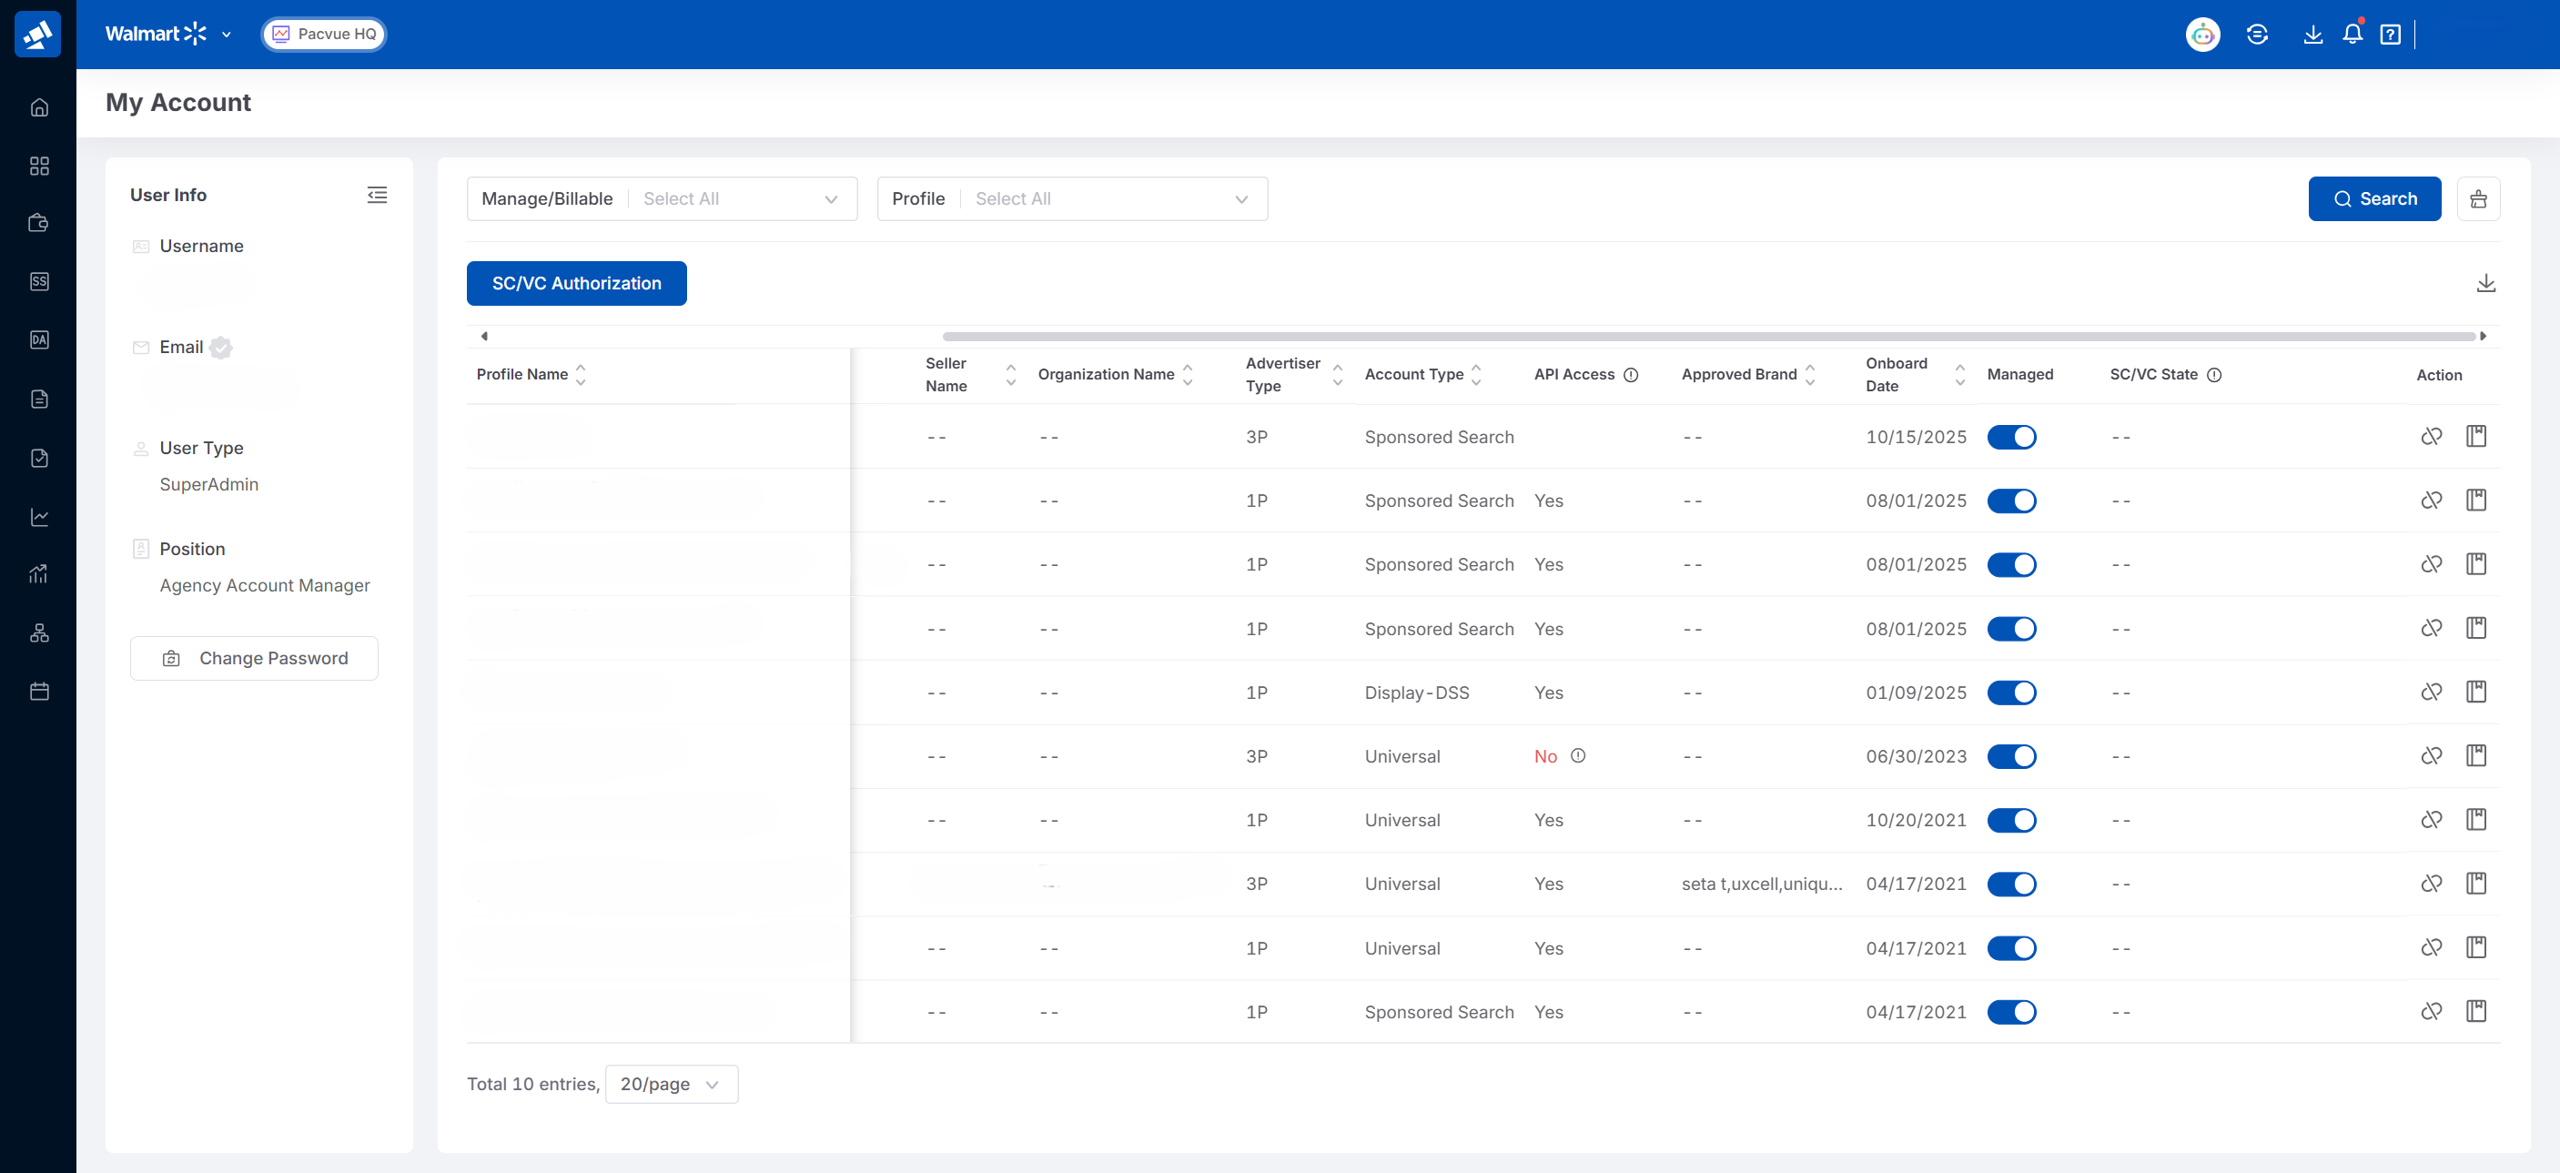Image resolution: width=2560 pixels, height=1173 pixels.
Task: Disable Managed toggle for 06/30/2023 row
Action: 2011,757
